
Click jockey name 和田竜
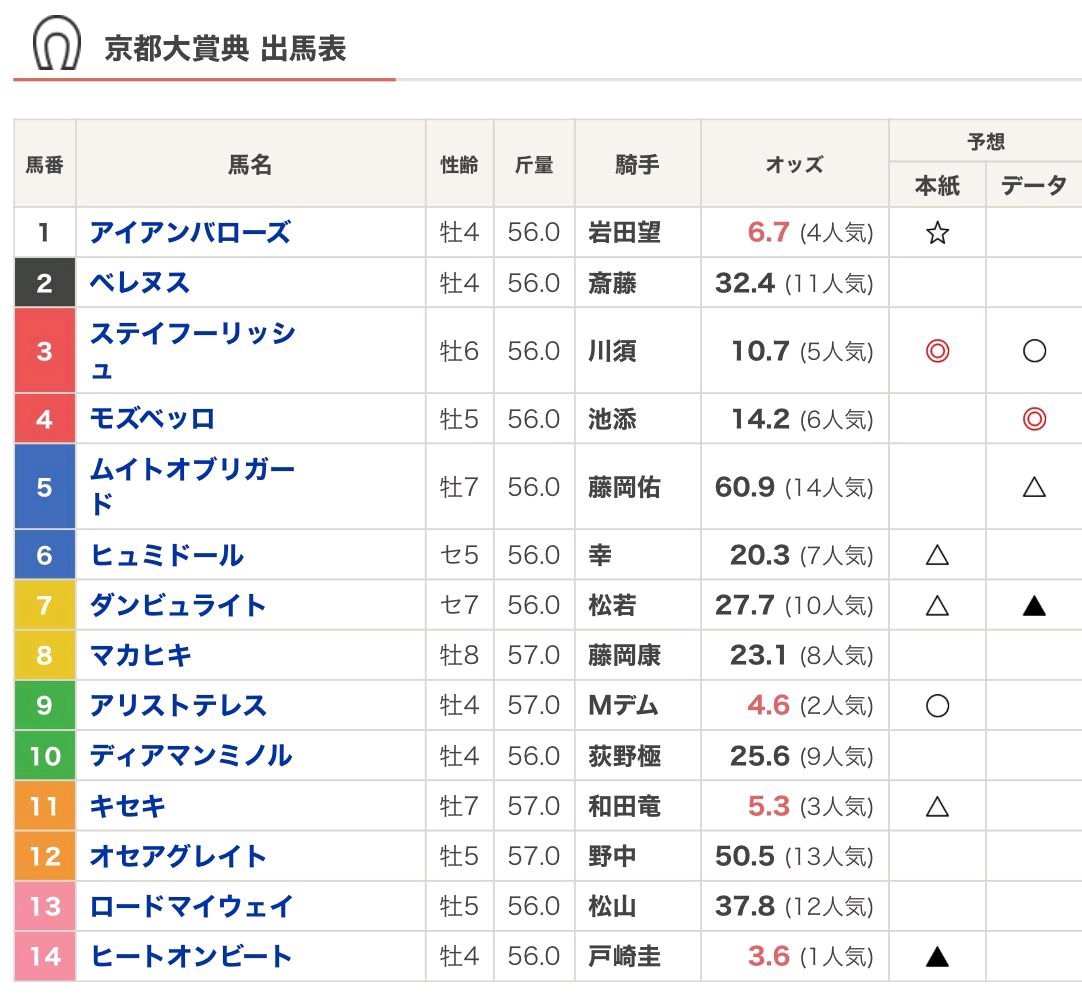624,806
